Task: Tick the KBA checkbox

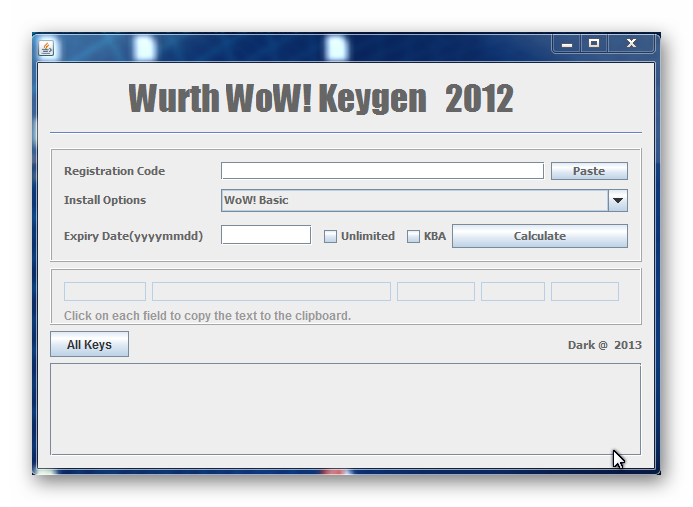Action: [413, 236]
